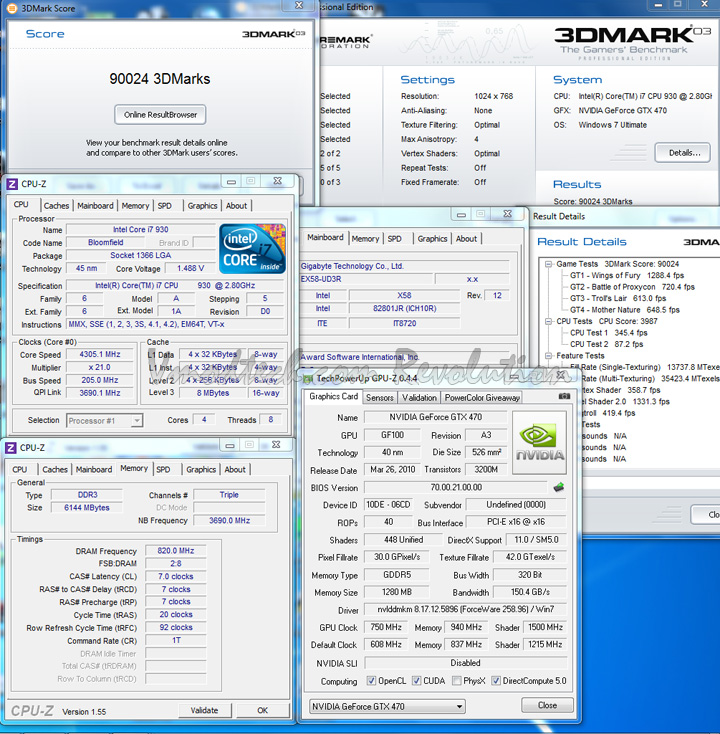Click the Bandwidth value 150.4 GB/s

click(x=530, y=592)
